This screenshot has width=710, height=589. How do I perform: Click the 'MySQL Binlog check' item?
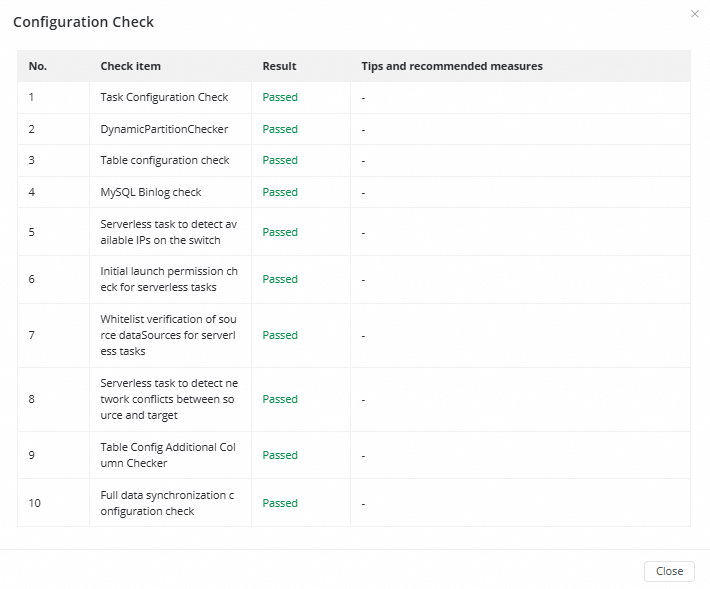click(151, 192)
